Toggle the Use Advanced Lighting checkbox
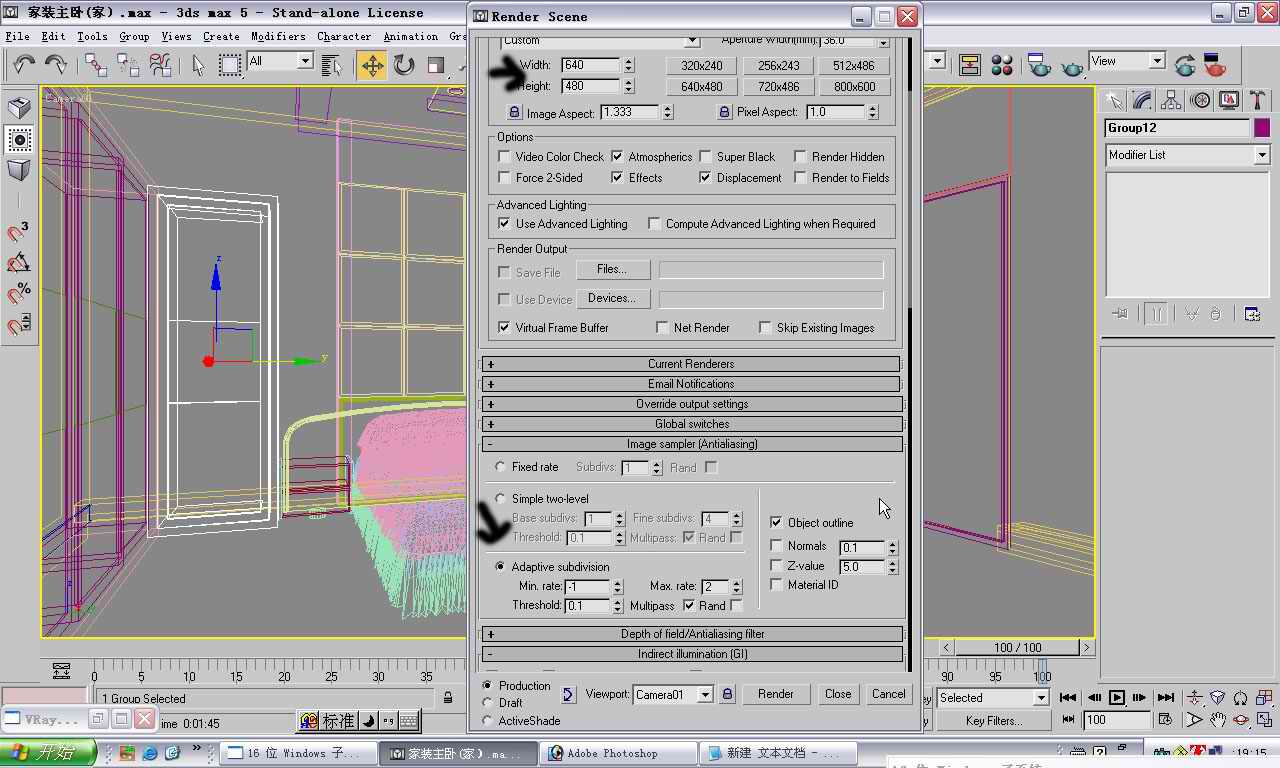Image resolution: width=1280 pixels, height=768 pixels. point(504,224)
